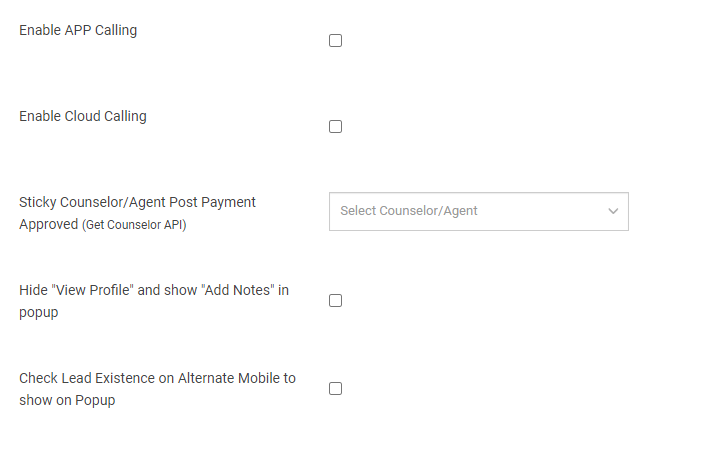Mark the Alternate Mobile lead existence box
Viewport: 711px width, 457px height.
336,389
